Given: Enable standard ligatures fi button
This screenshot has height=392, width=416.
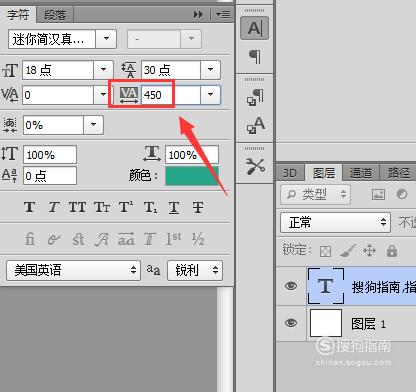Looking at the screenshot, I should (30, 239).
